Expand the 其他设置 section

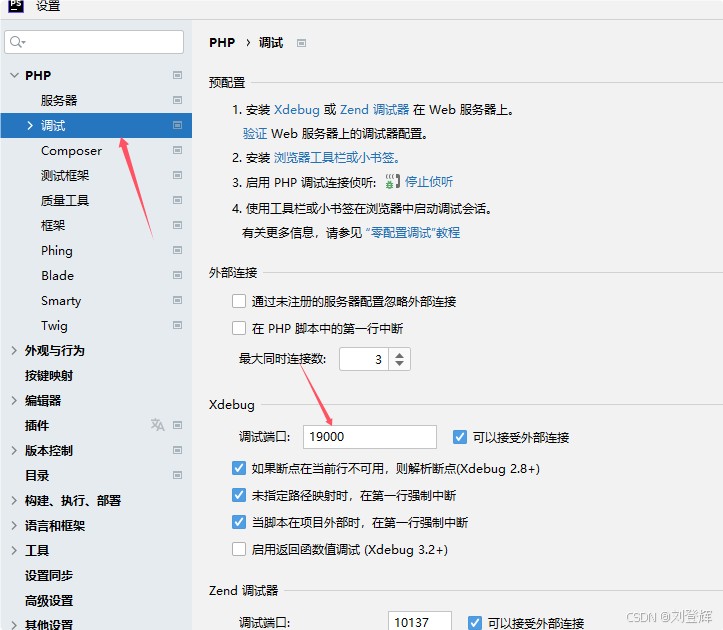point(14,624)
